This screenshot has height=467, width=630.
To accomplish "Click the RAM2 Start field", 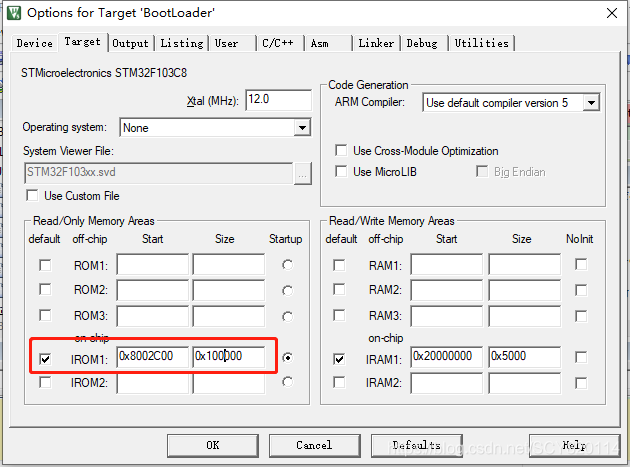I will pos(446,290).
